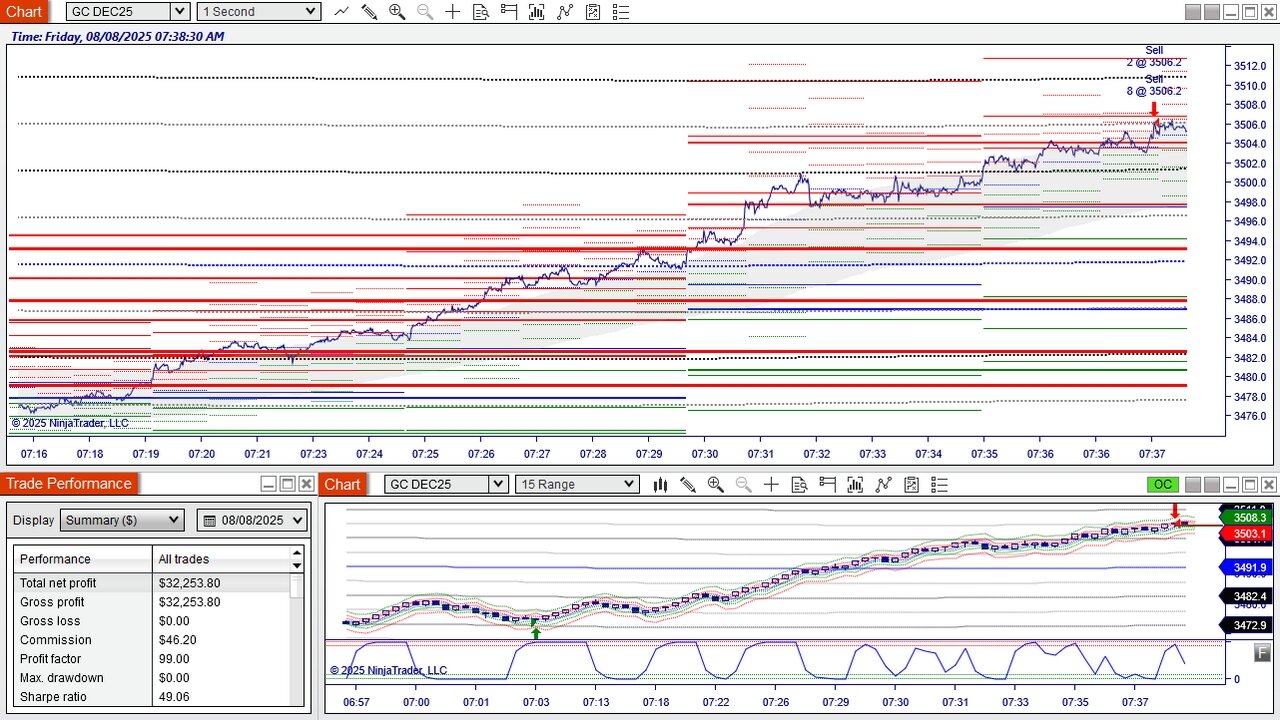
Task: Select the Trade Performance tab
Action: tap(69, 484)
